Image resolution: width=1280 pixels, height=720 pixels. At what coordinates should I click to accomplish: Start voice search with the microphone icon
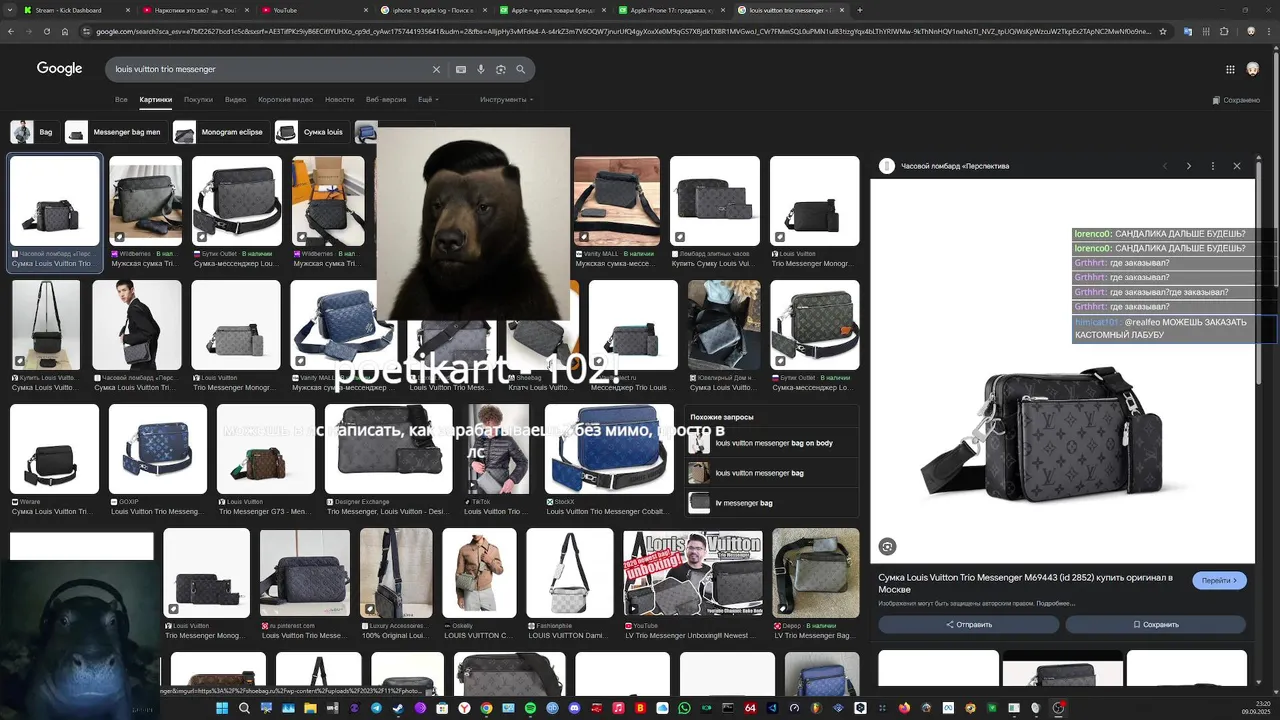tap(481, 70)
